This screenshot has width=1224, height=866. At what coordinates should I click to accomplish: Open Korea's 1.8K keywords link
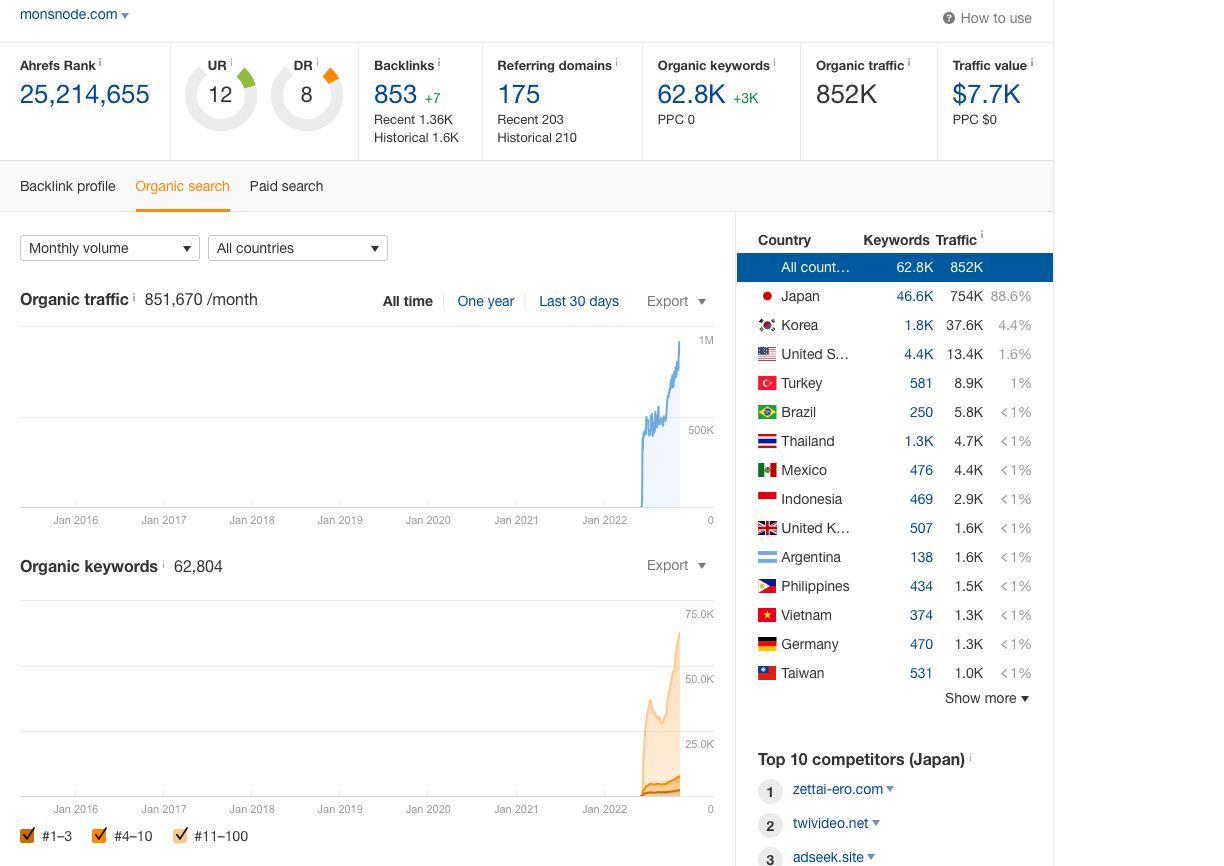coord(919,325)
